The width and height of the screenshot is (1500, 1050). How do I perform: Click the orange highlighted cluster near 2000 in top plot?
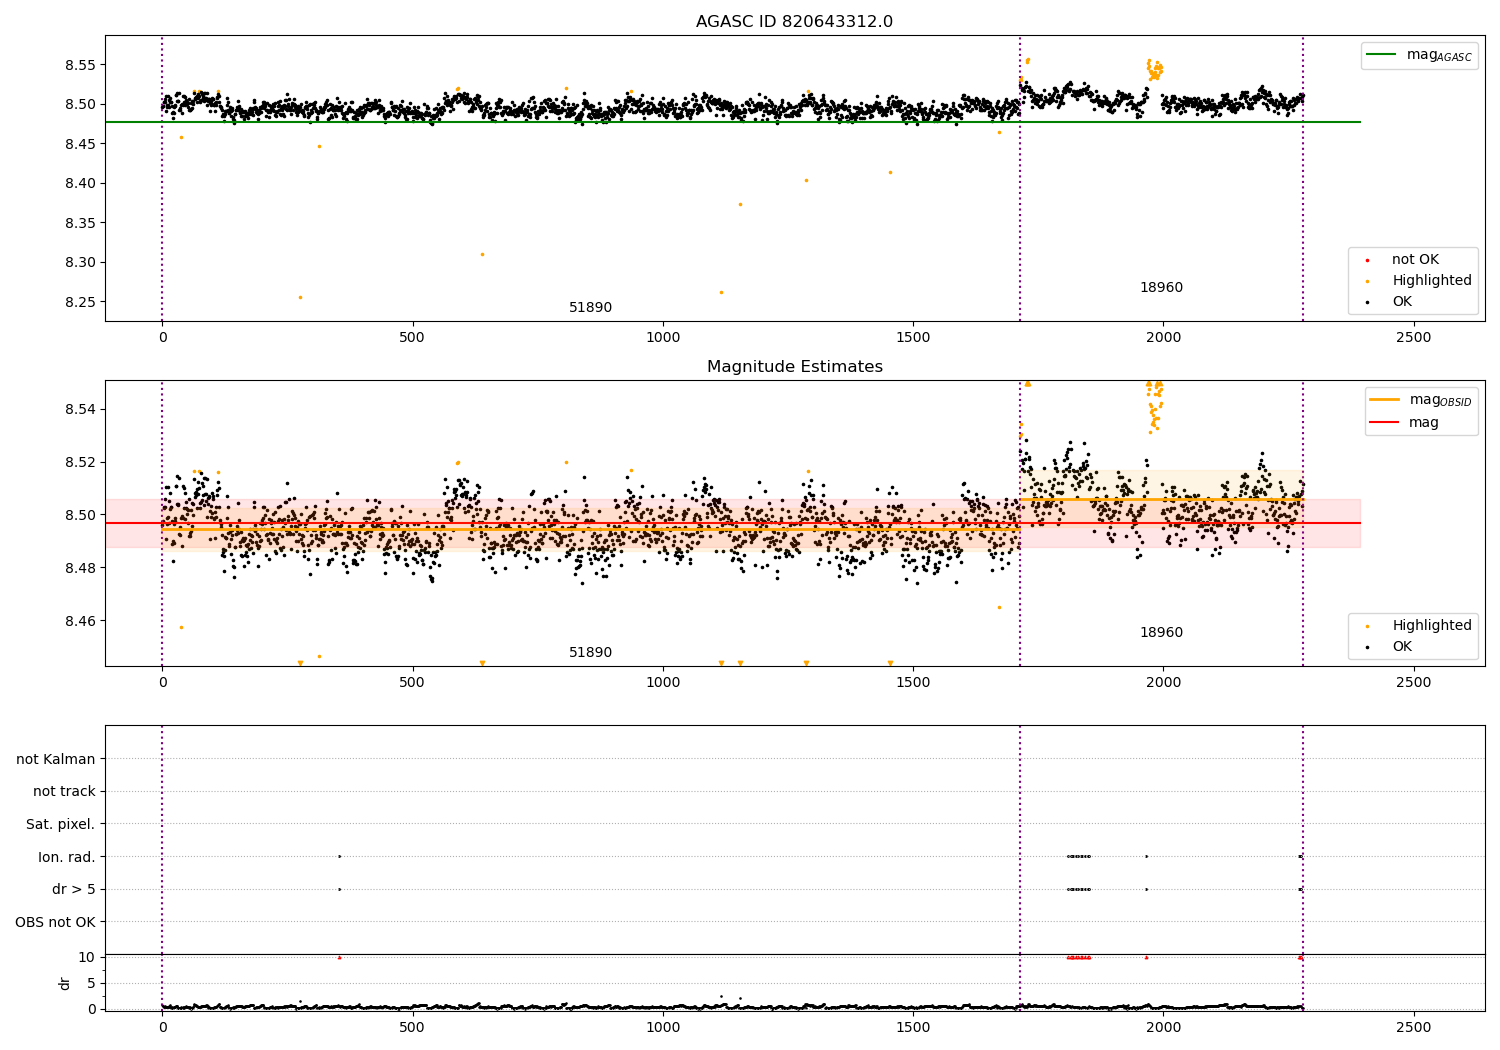[x=1155, y=69]
